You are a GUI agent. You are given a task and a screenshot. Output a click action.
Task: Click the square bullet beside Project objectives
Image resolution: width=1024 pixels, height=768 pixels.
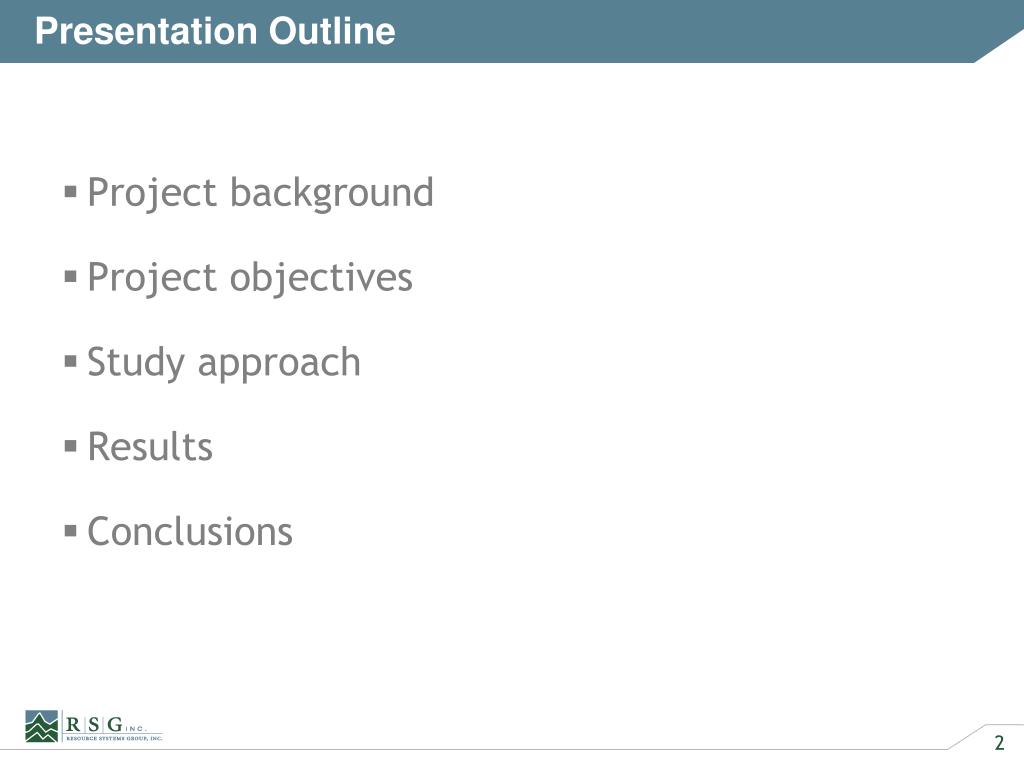[71, 277]
